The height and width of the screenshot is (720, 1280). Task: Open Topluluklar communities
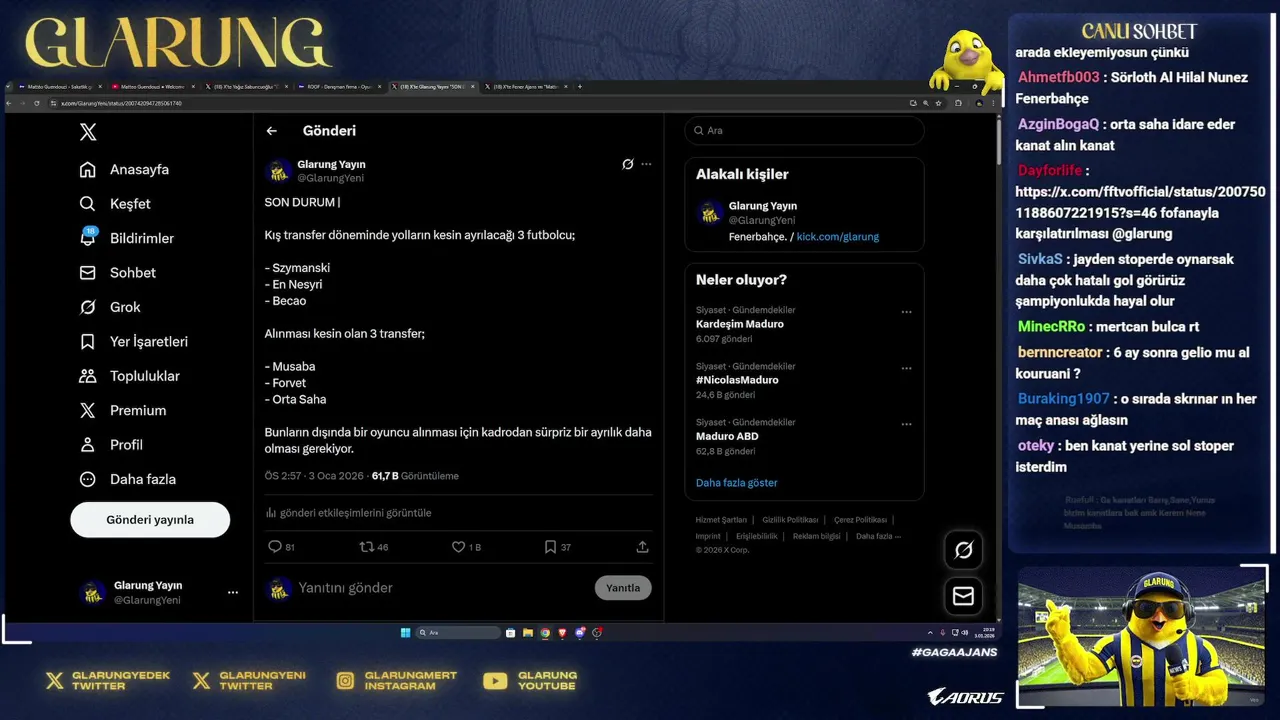129,376
